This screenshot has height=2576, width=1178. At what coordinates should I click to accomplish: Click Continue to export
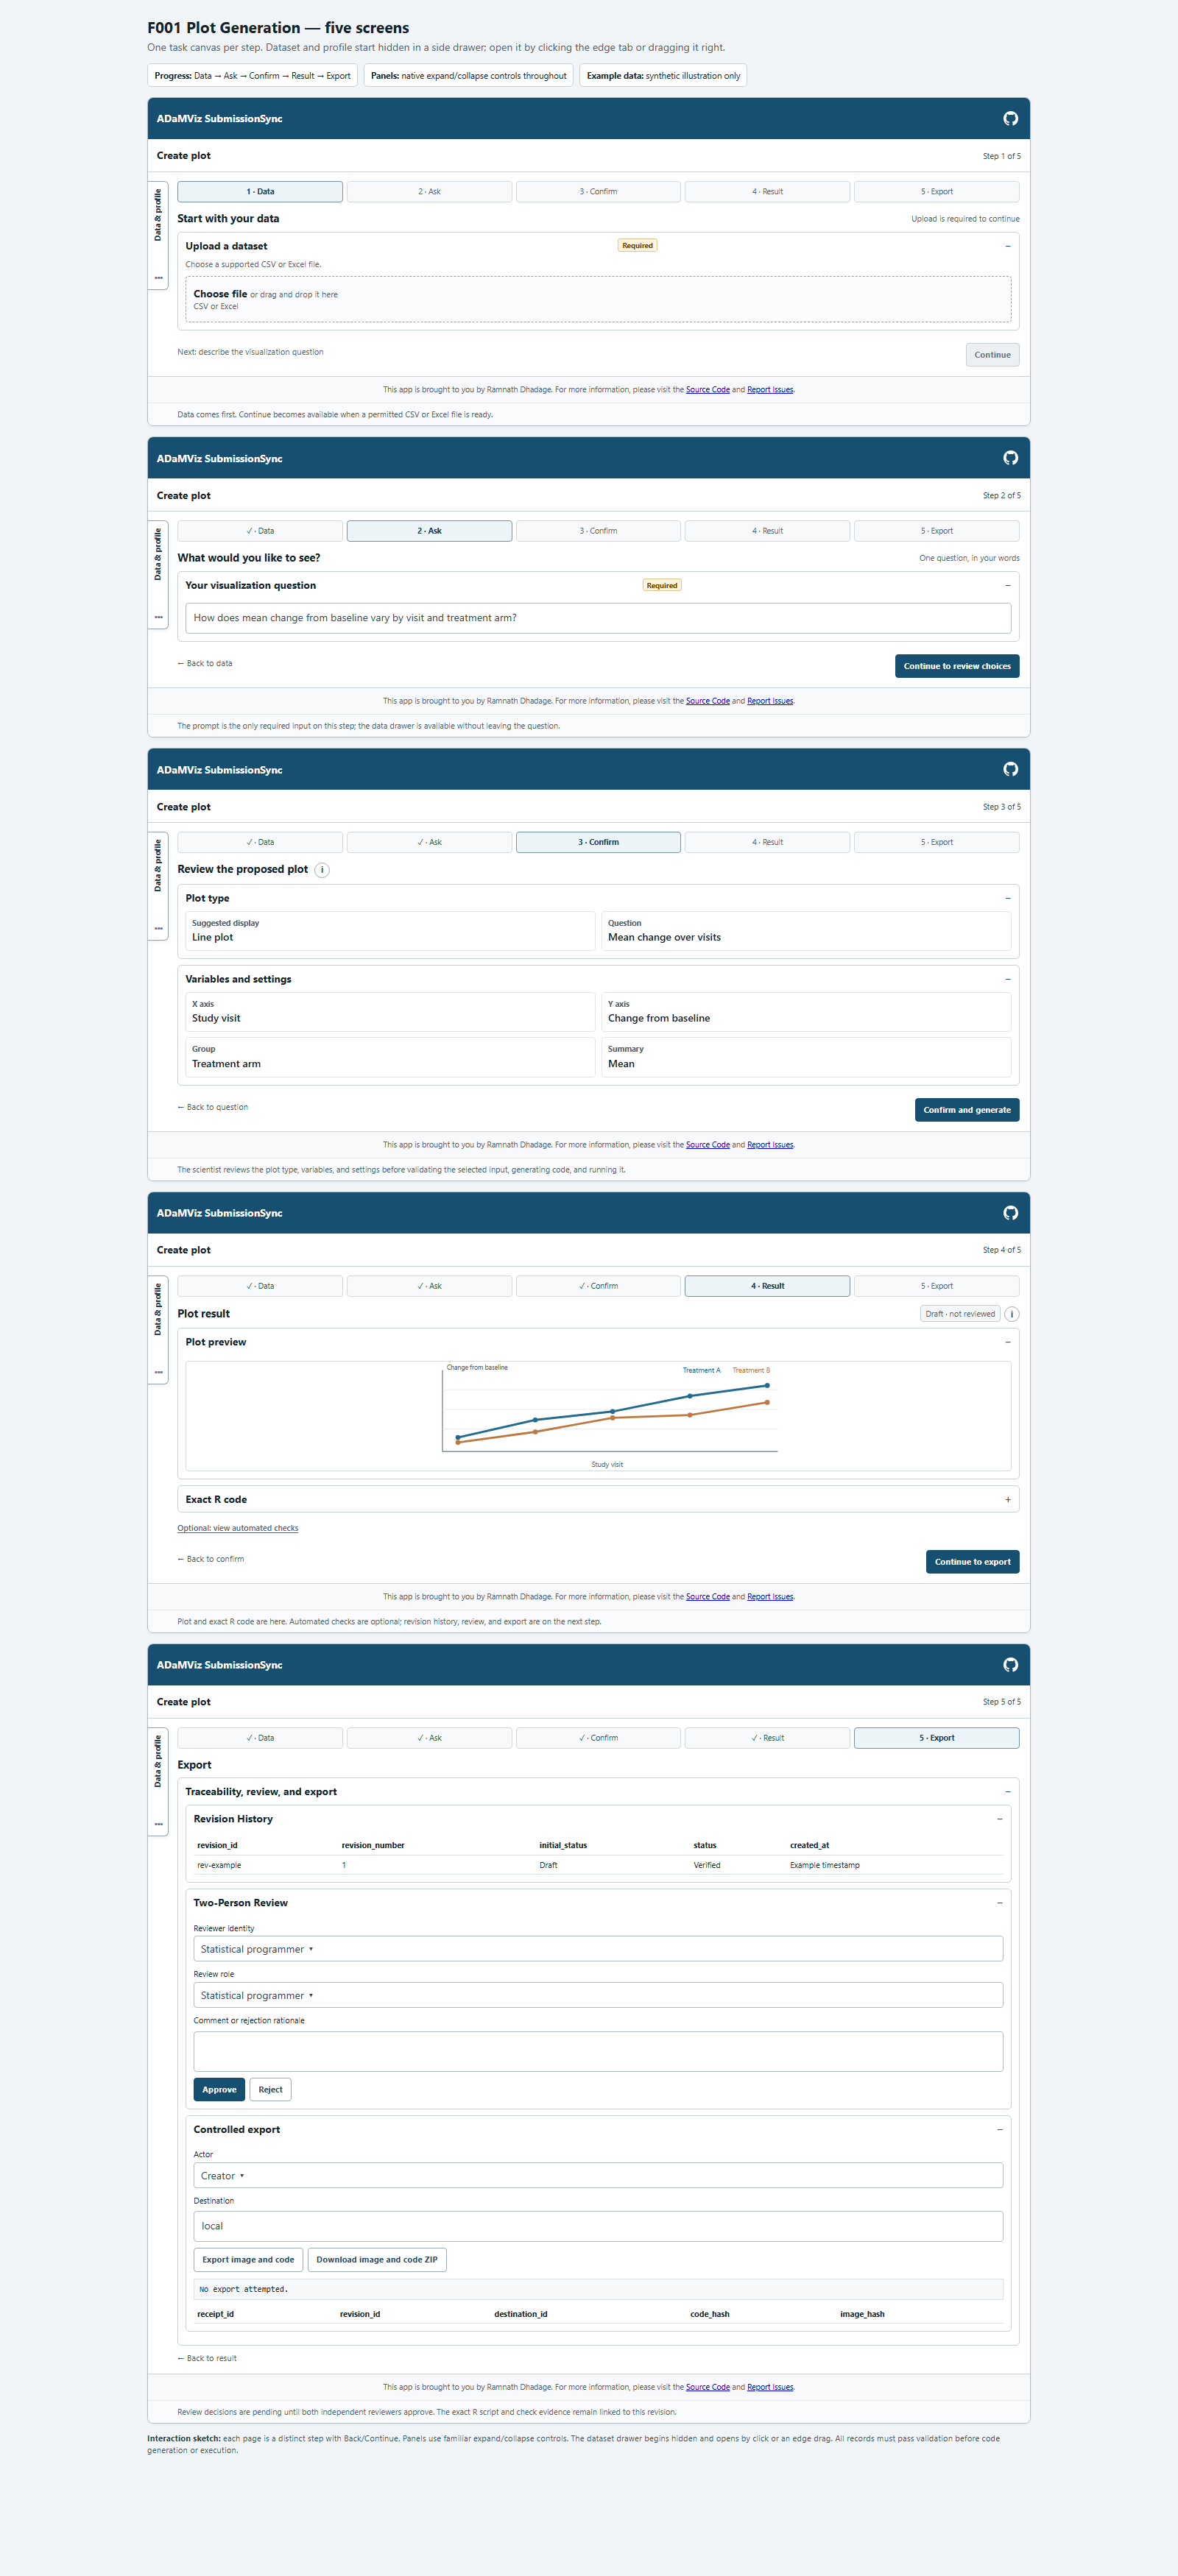[x=972, y=1562]
